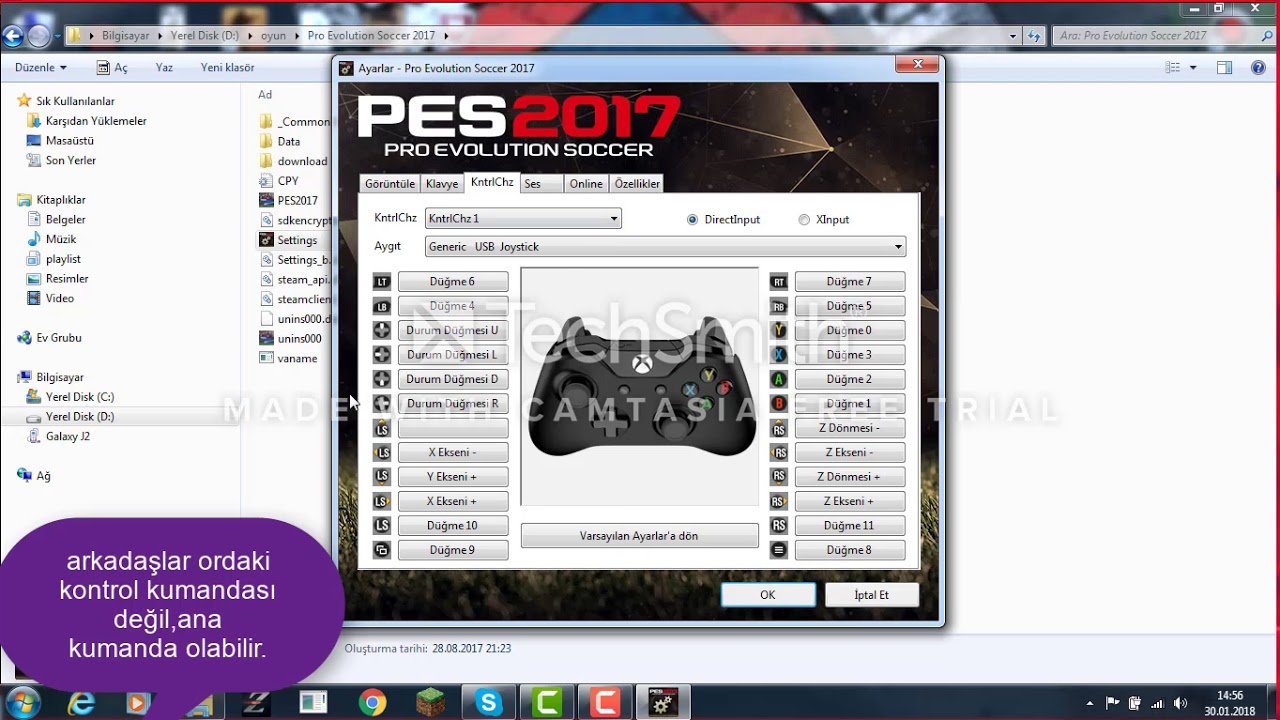Open the Windows Start menu
This screenshot has width=1280, height=720.
coord(22,702)
